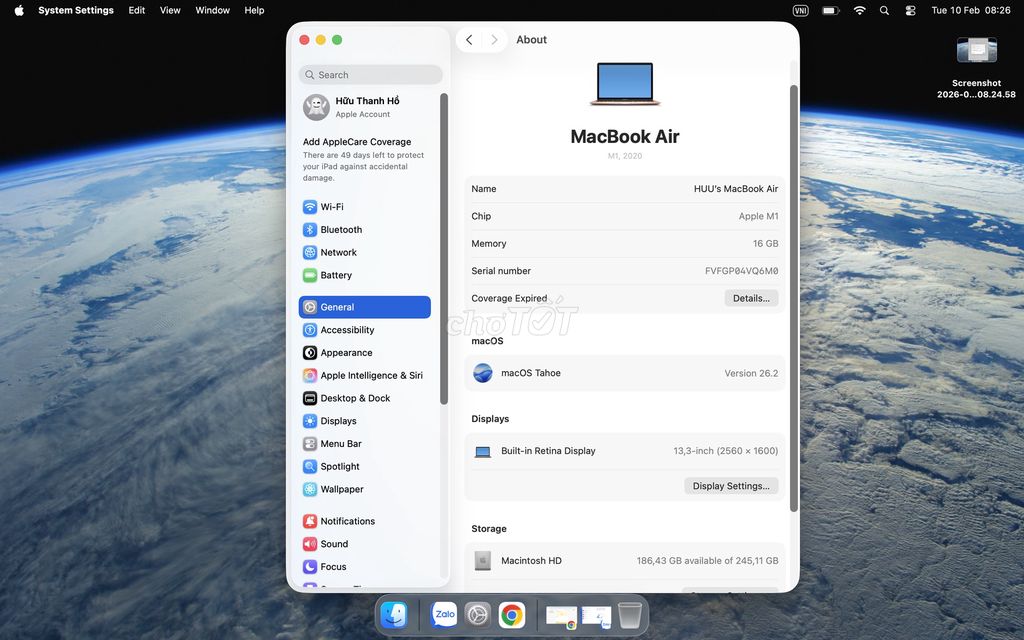Viewport: 1024px width, 640px height.
Task: Open Apple Intelligence & Siri settings
Action: click(x=363, y=375)
